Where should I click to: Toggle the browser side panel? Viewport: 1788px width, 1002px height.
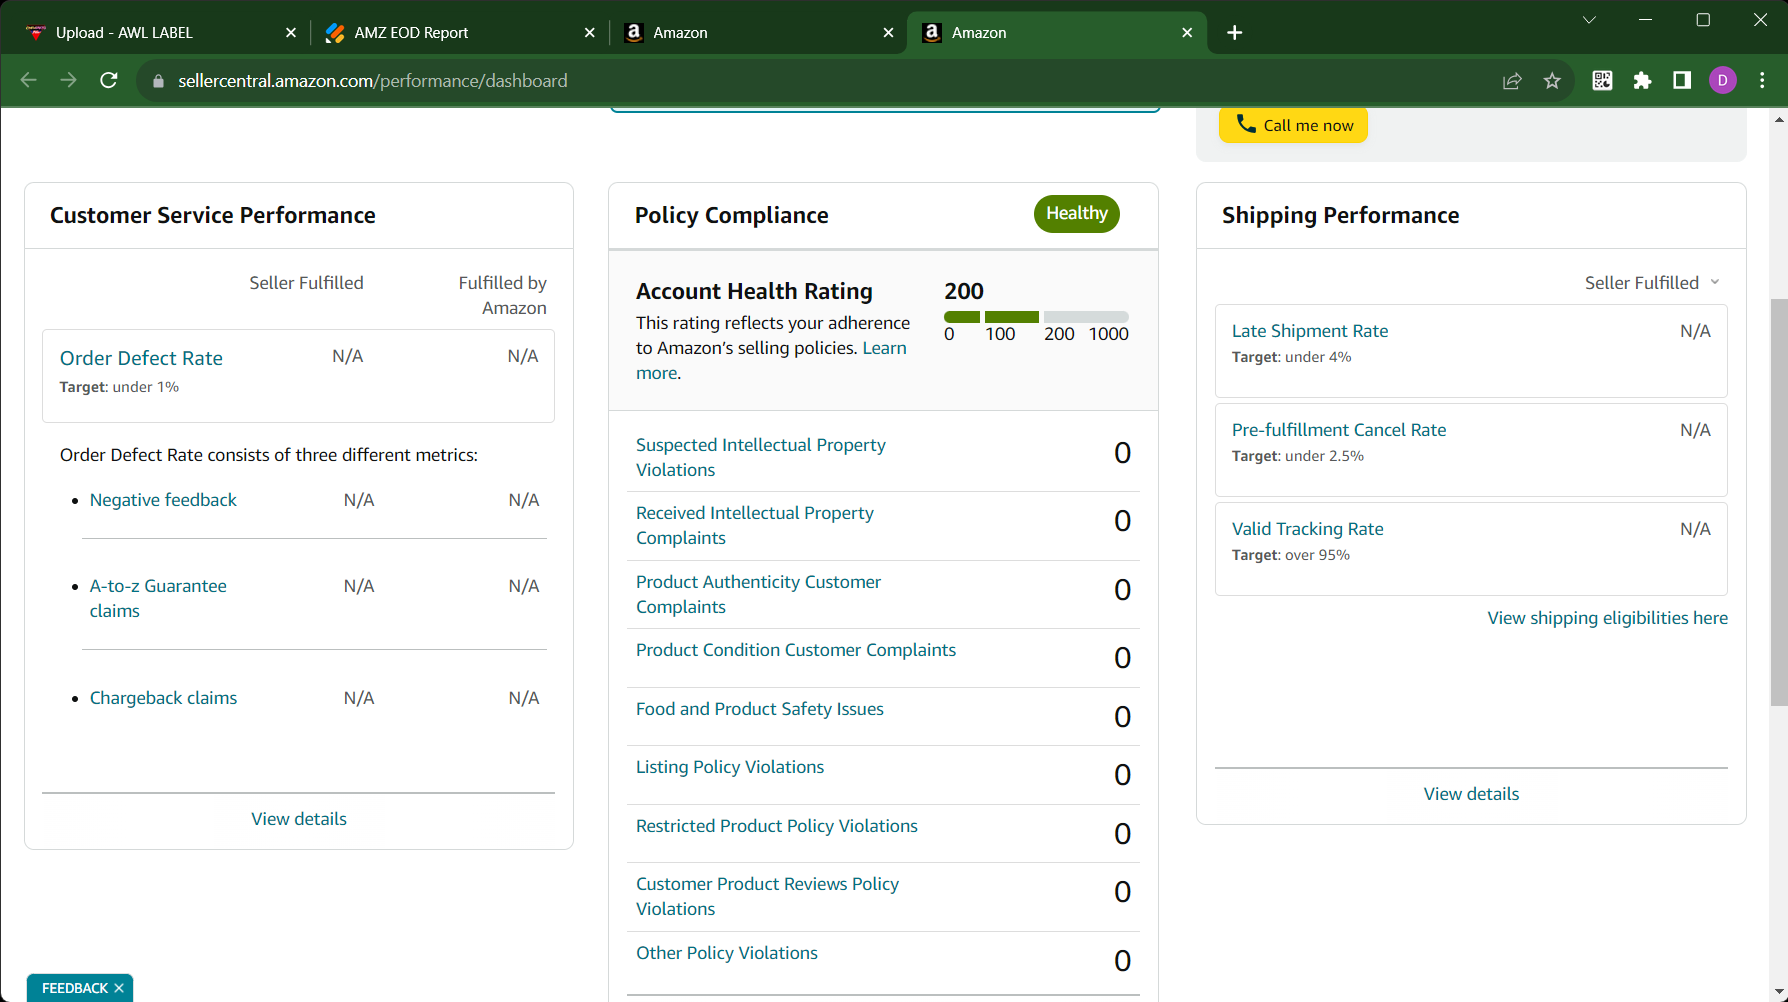point(1682,81)
